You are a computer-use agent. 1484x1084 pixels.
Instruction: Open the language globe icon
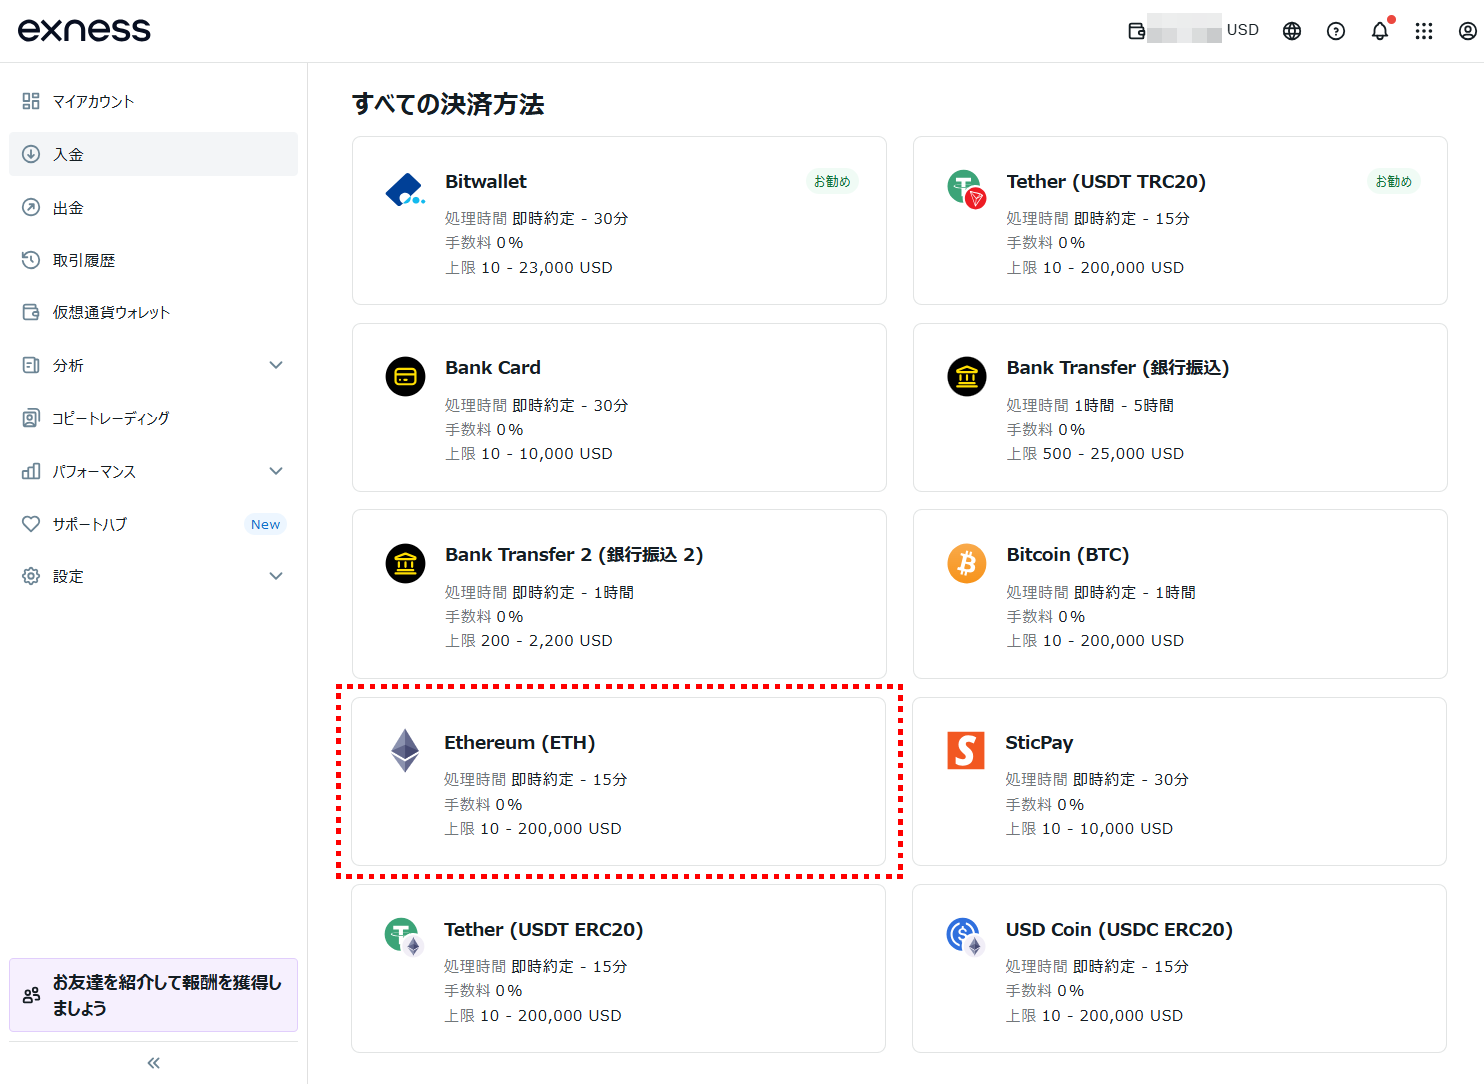coord(1292,31)
